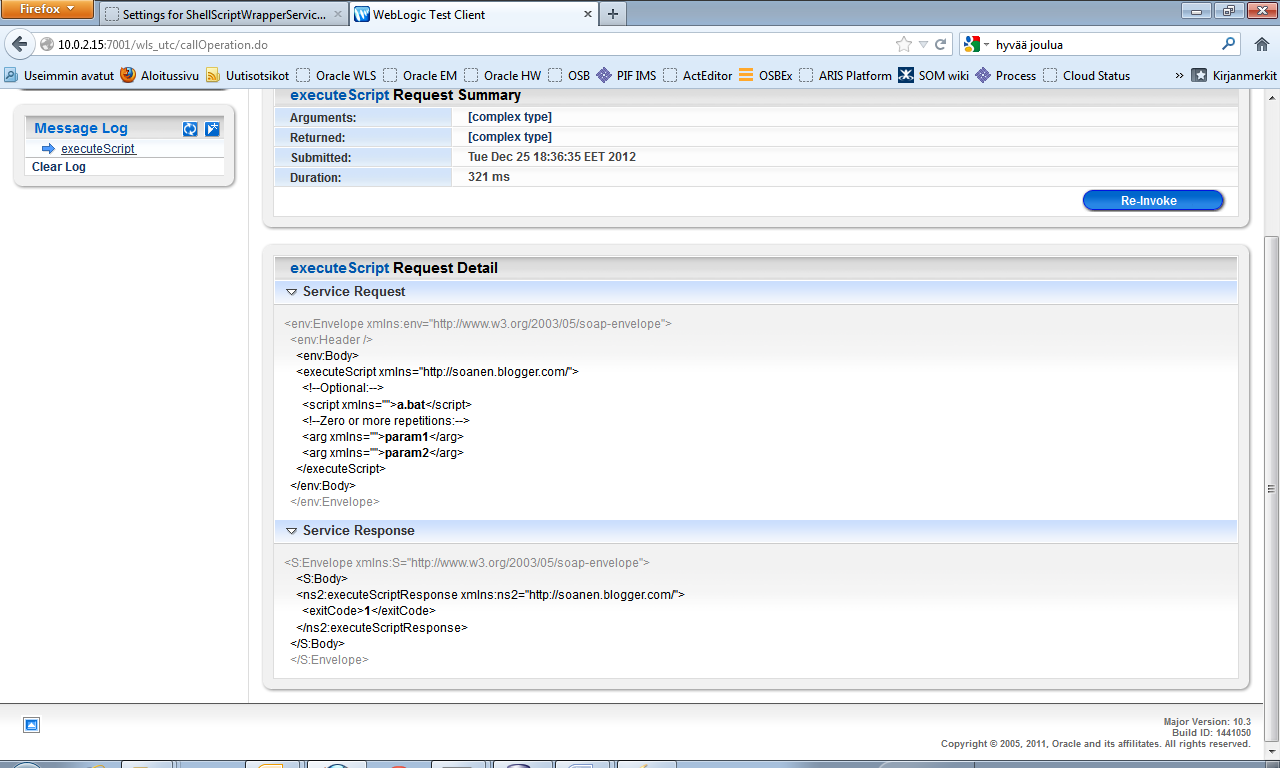Click the search magnifier icon
Viewport: 1280px width, 768px height.
point(1229,45)
